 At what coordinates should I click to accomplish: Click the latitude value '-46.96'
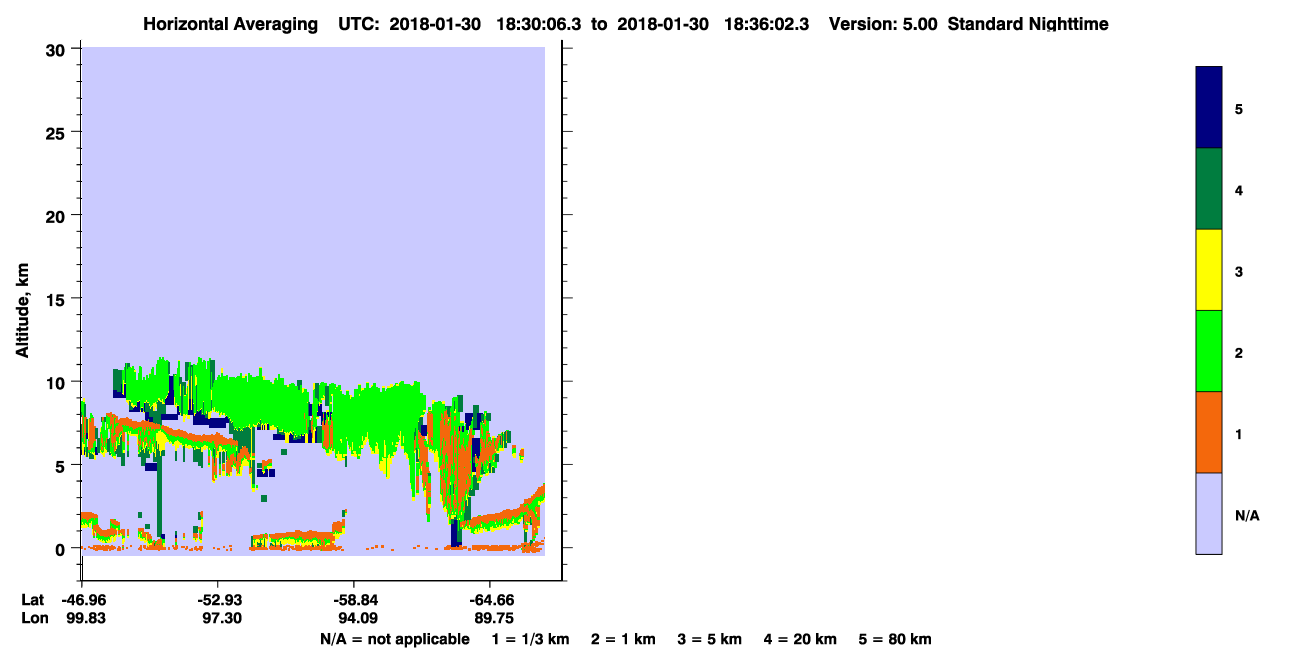[81, 600]
